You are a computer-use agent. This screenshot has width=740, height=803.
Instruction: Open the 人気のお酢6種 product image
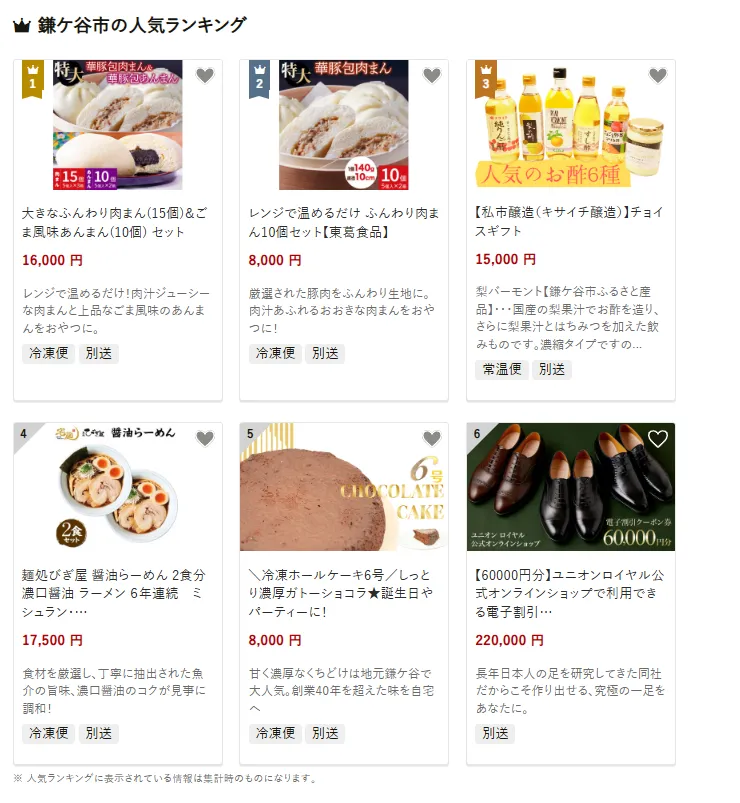[x=571, y=125]
